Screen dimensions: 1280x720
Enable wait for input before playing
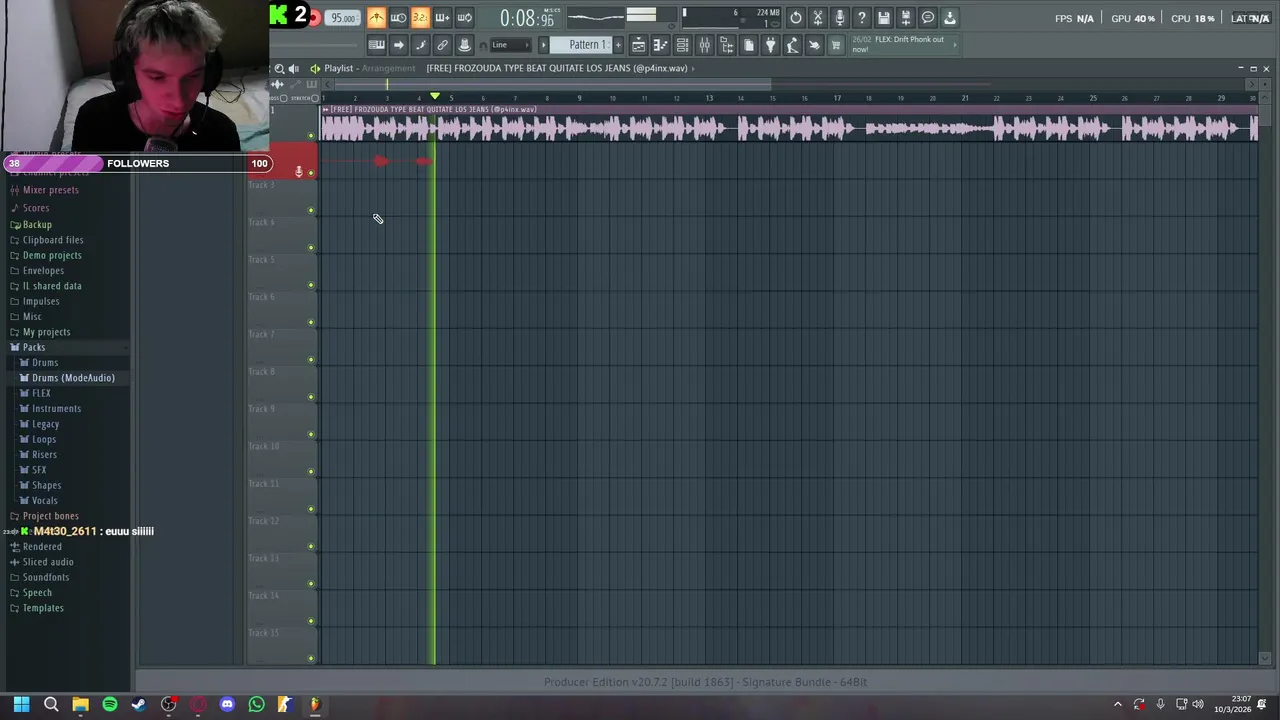[398, 17]
